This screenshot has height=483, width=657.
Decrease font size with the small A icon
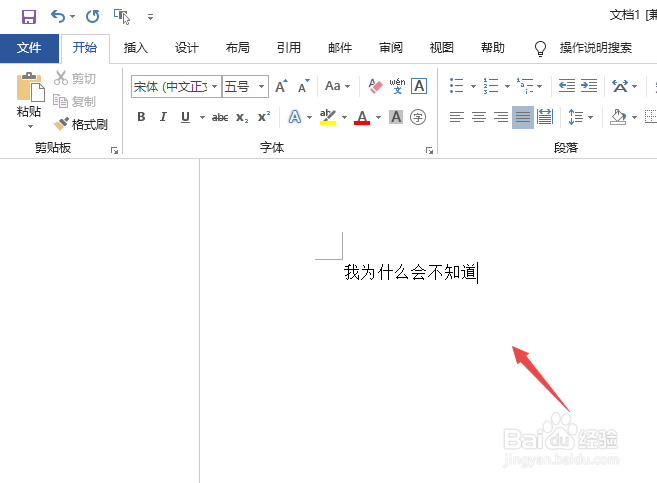303,86
